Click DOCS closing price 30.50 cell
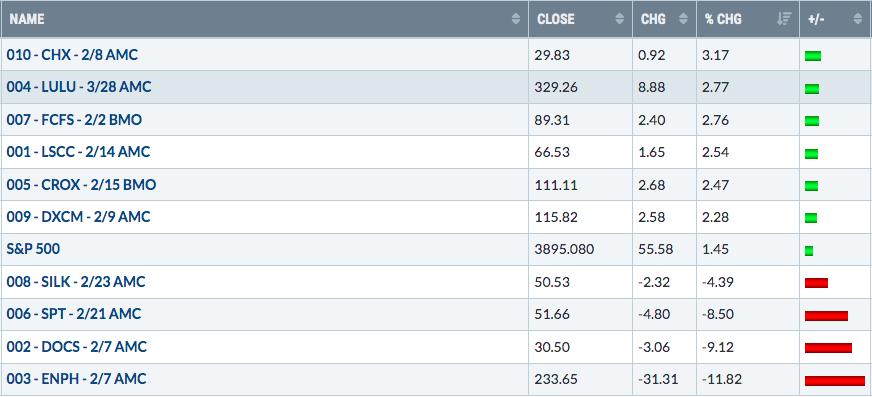872x397 pixels. point(581,347)
